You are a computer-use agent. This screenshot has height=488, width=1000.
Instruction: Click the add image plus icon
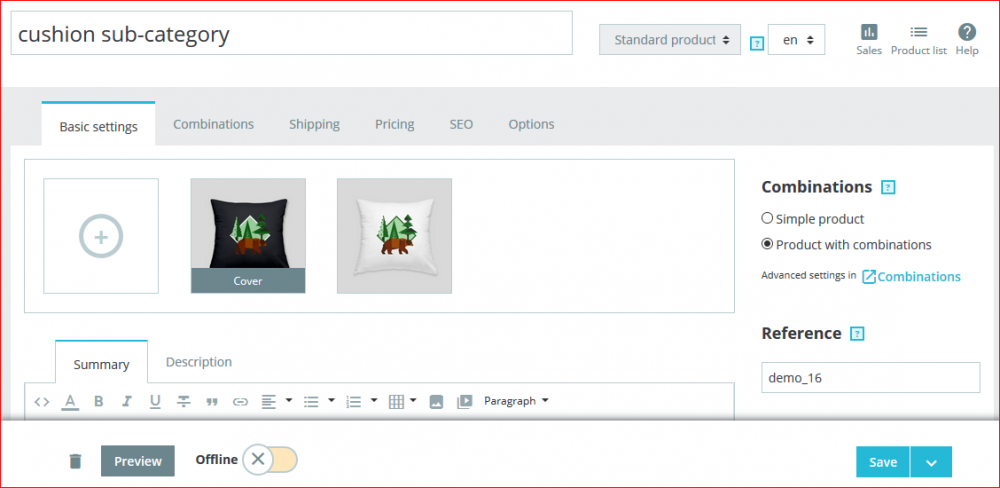101,236
